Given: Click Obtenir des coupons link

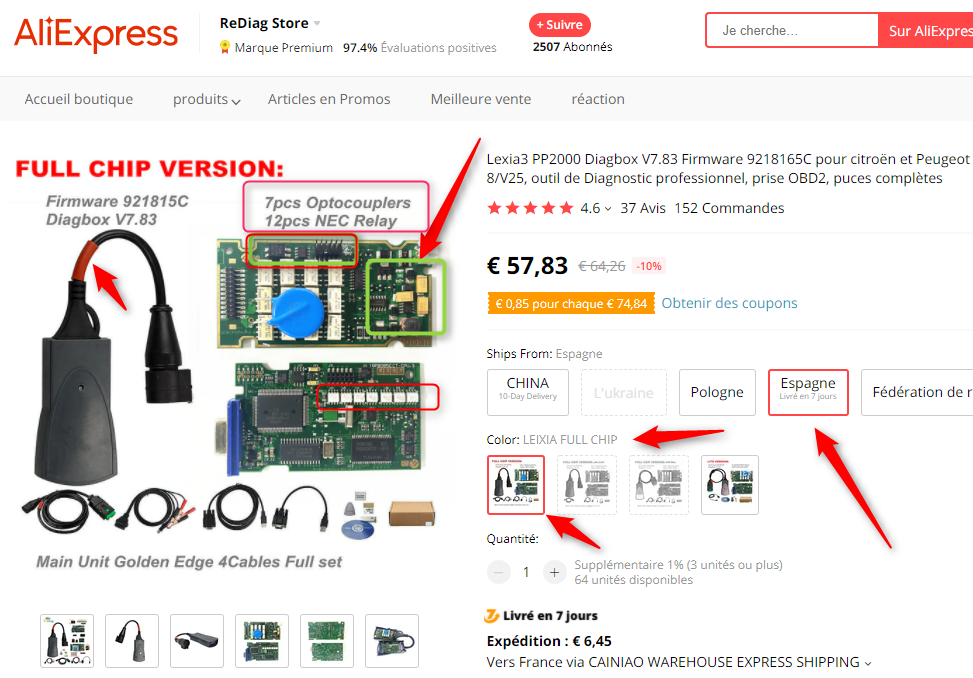Looking at the screenshot, I should (729, 303).
